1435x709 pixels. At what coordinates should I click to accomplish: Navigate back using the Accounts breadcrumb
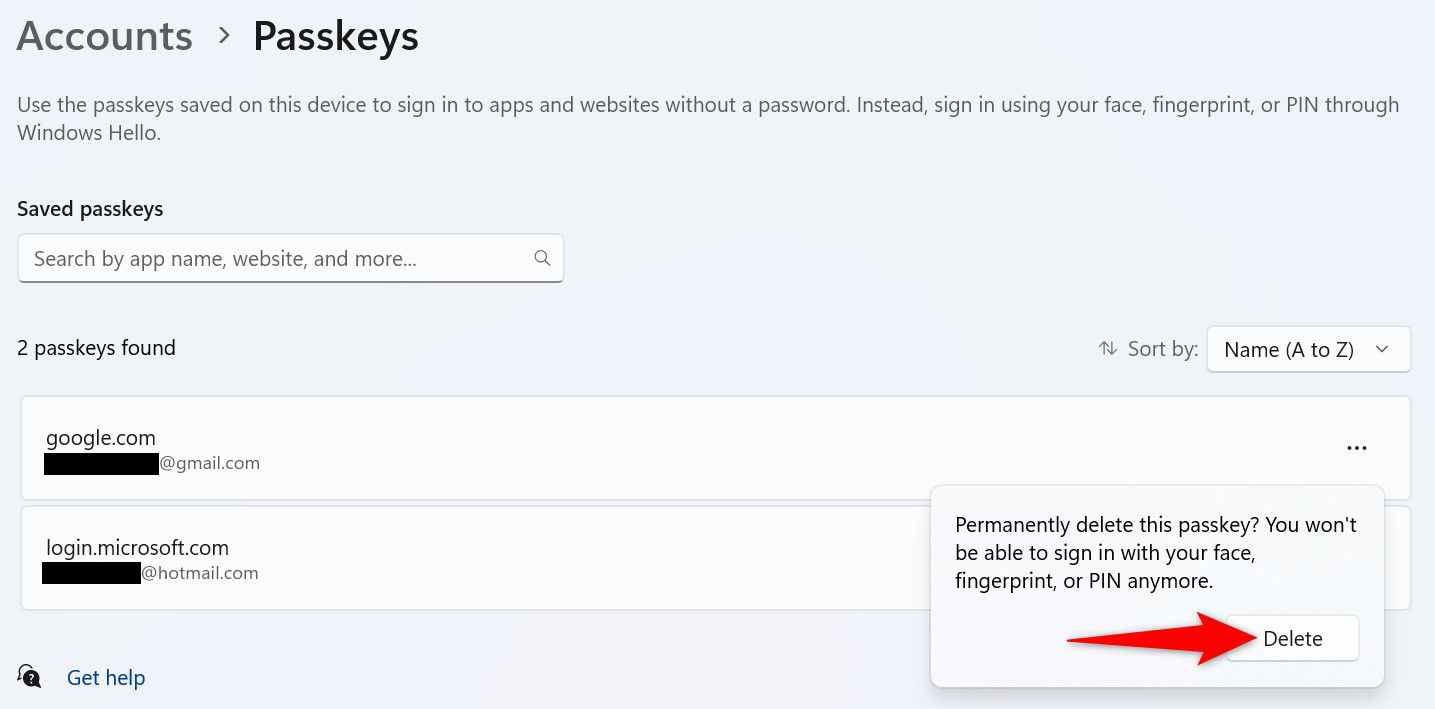pyautogui.click(x=104, y=35)
